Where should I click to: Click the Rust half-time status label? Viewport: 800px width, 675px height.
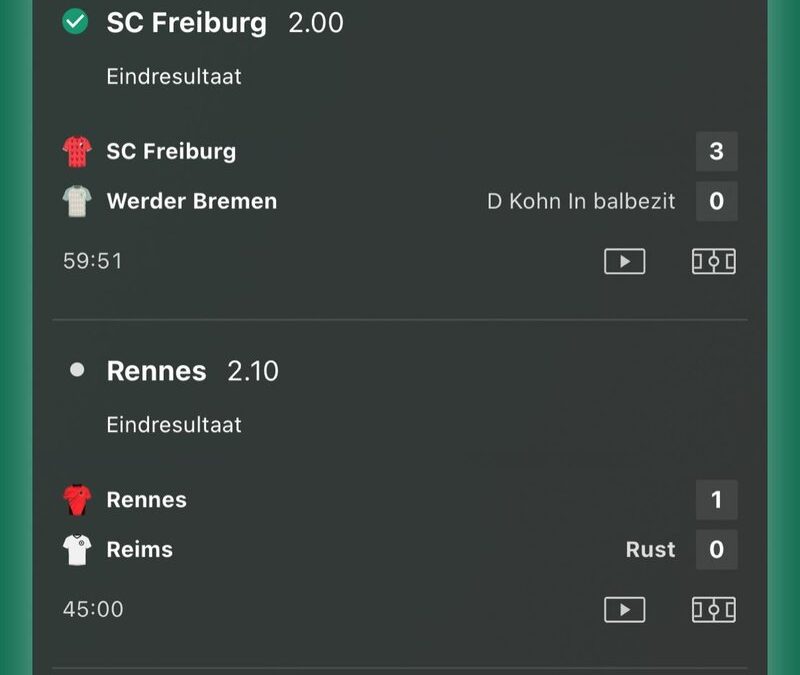tap(651, 549)
